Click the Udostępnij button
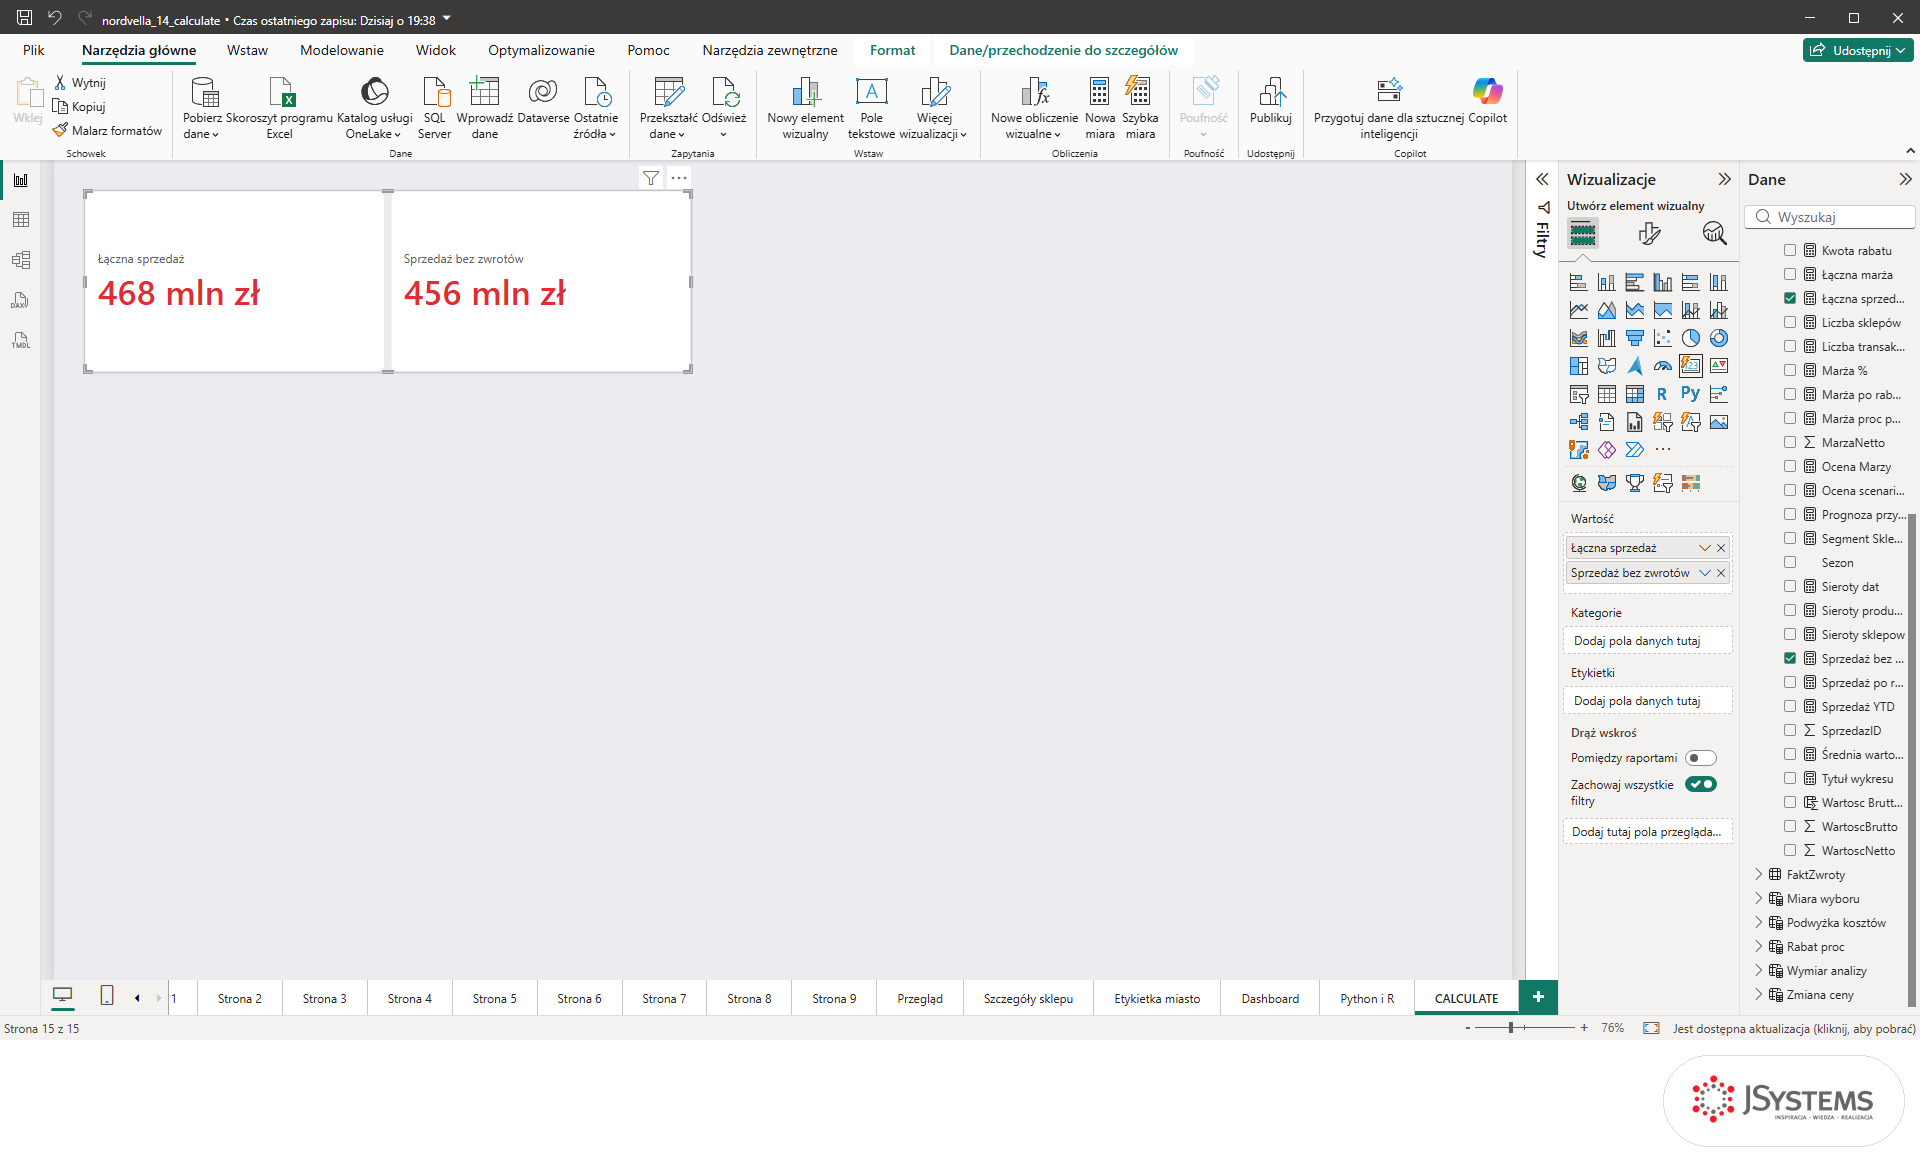 (x=1858, y=50)
